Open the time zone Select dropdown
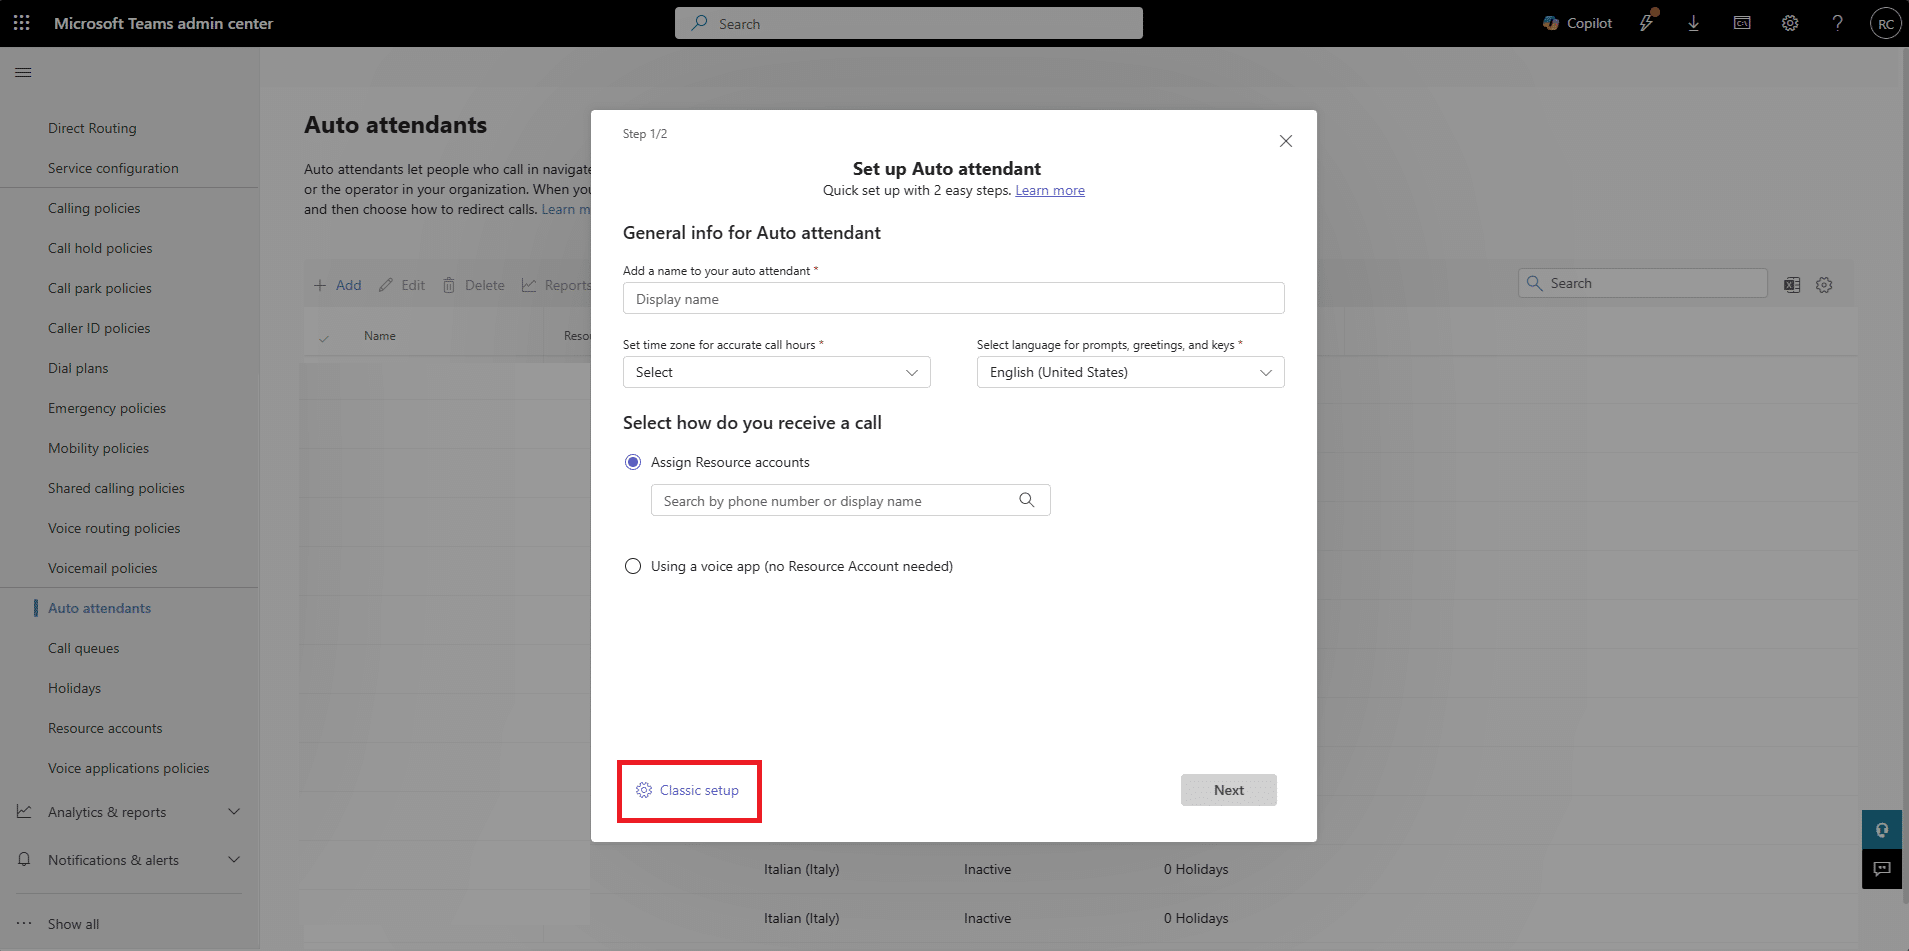 coord(776,372)
